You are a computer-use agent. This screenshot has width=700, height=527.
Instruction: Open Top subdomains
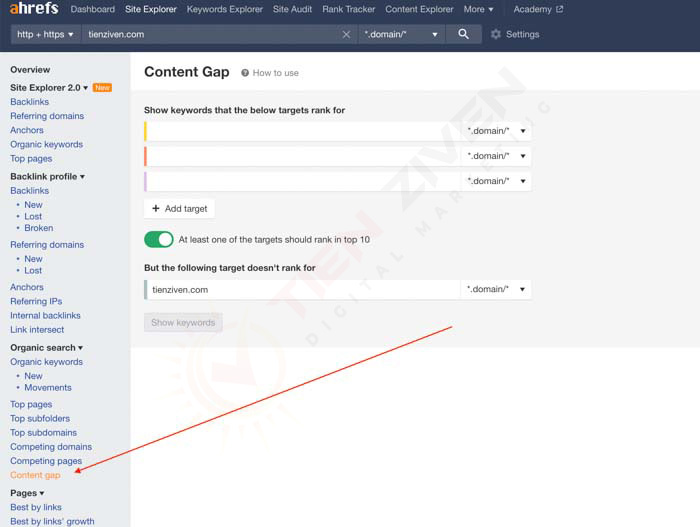(x=43, y=433)
